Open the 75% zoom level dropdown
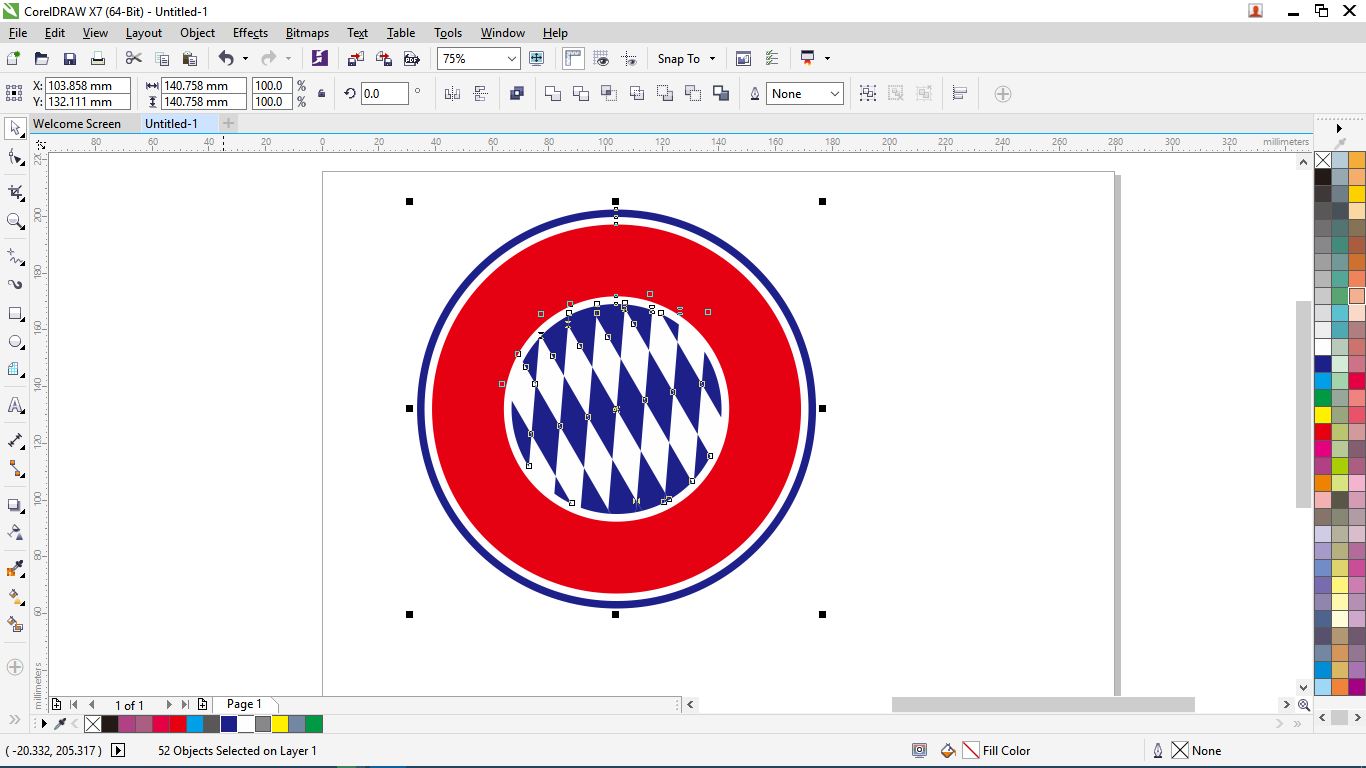The width and height of the screenshot is (1366, 768). click(x=511, y=59)
